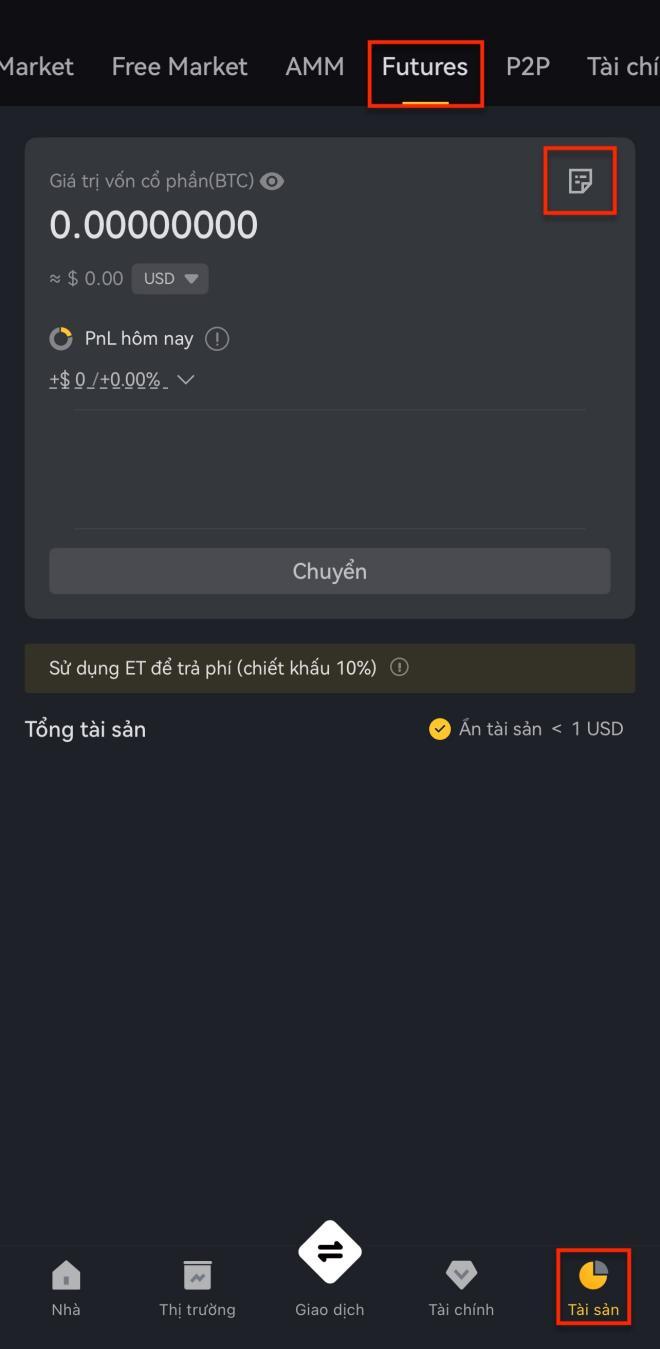Image resolution: width=660 pixels, height=1349 pixels.
Task: Tap the ET fee payment banner
Action: 330,668
